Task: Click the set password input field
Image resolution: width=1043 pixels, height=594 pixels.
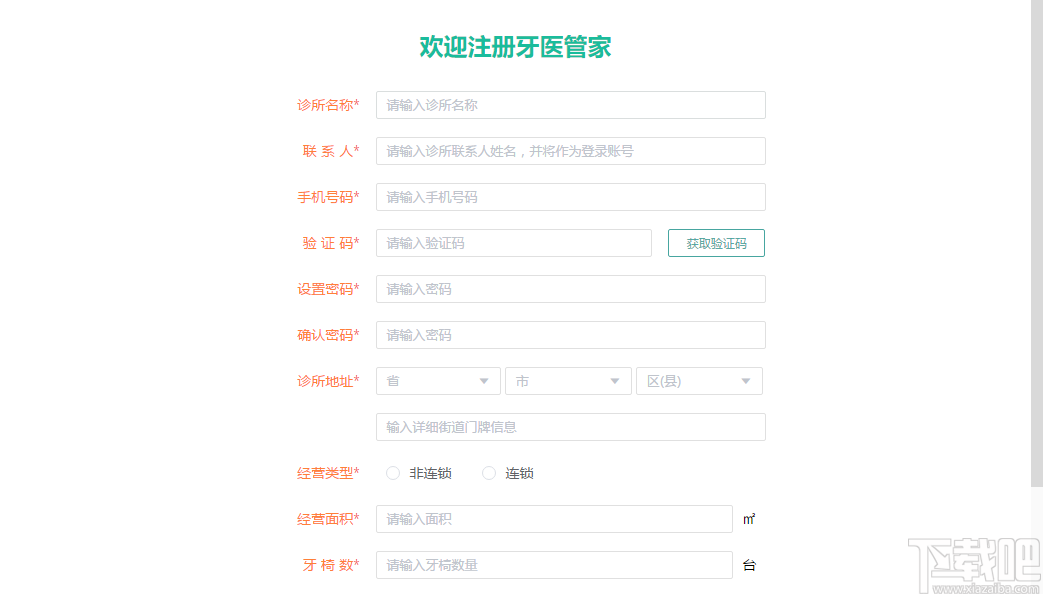Action: 570,288
